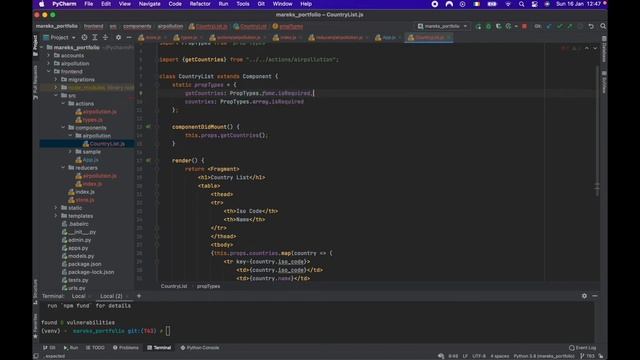Hide the Project panel with minus icon

(129, 37)
